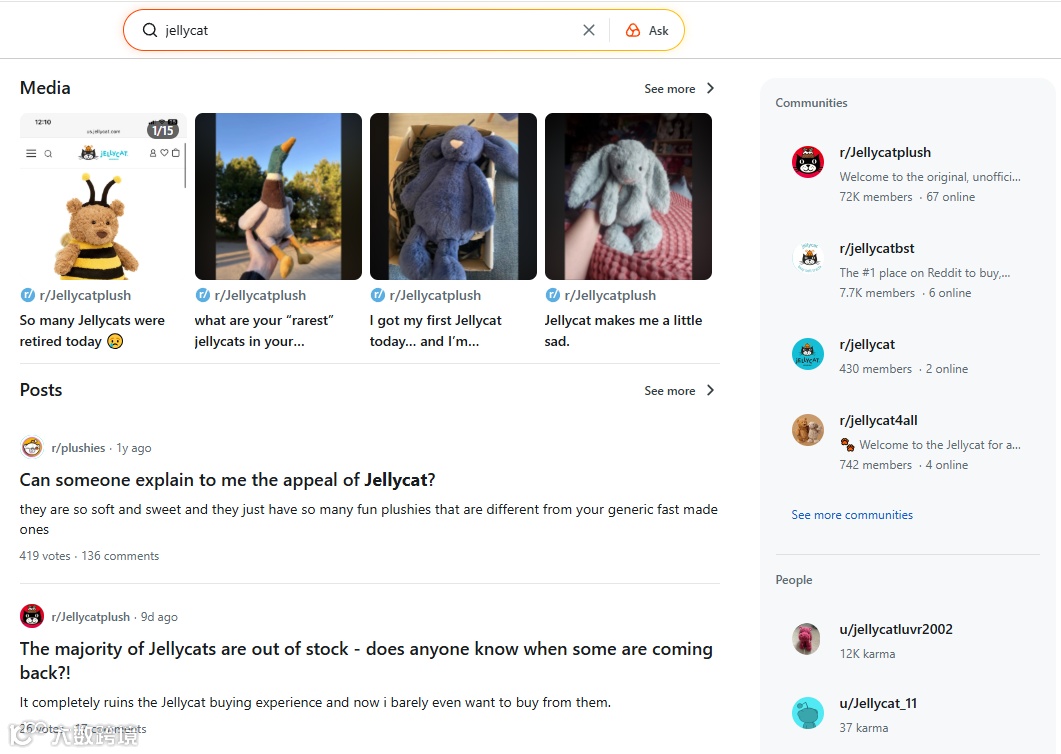Viewport: 1061px width, 754px height.
Task: Click the 1/15 gallery counter badge
Action: (x=162, y=130)
